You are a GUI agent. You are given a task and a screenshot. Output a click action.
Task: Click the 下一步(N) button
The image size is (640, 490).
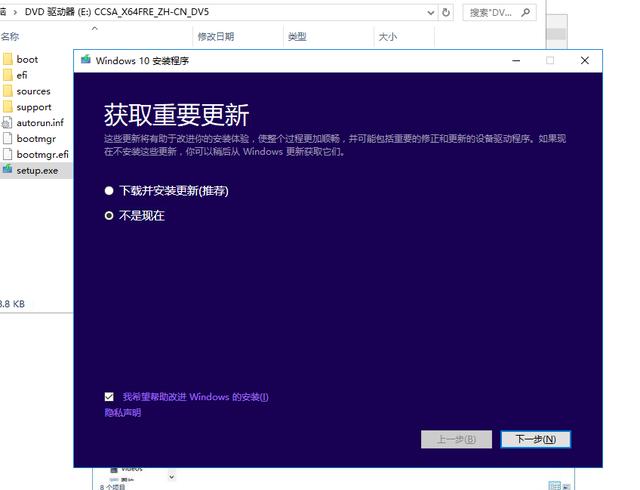[536, 439]
